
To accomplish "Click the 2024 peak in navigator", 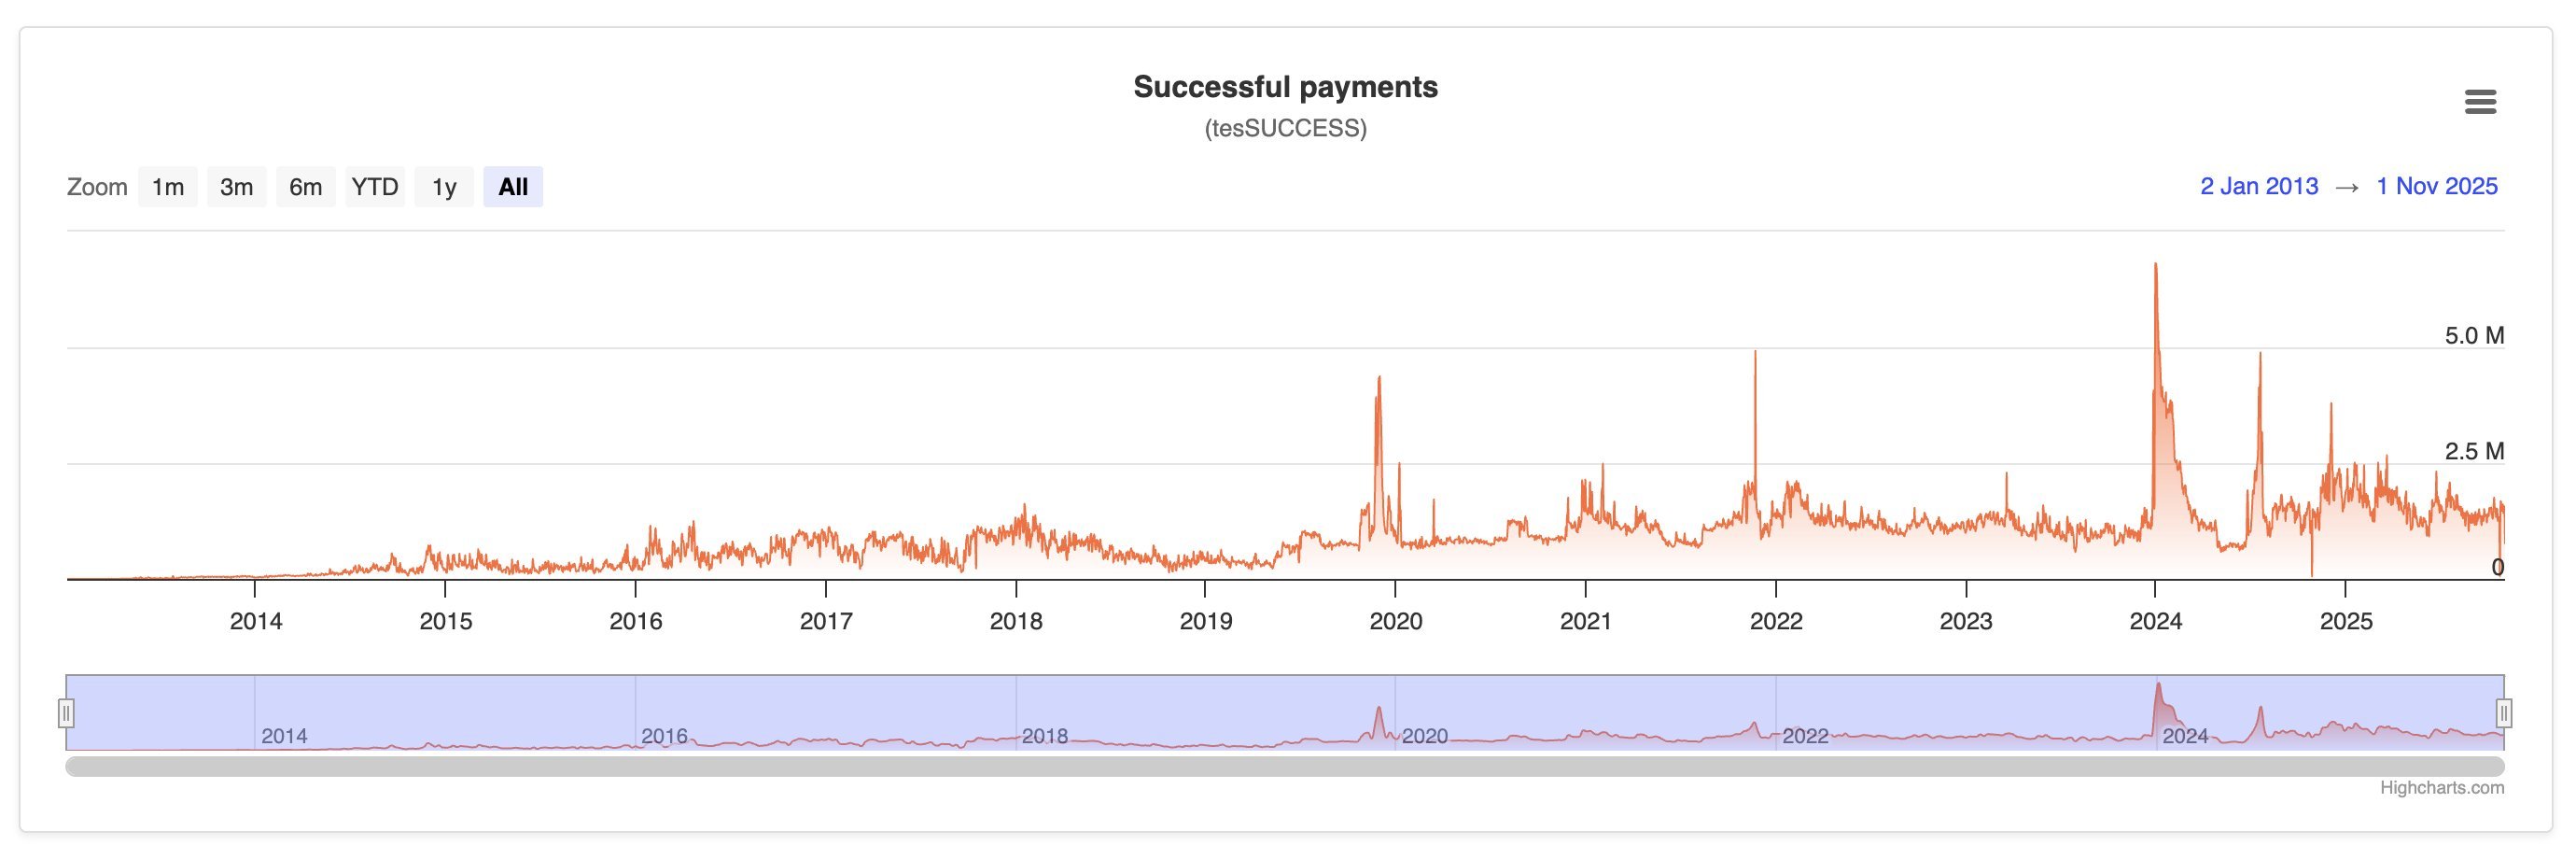I will tap(2158, 686).
